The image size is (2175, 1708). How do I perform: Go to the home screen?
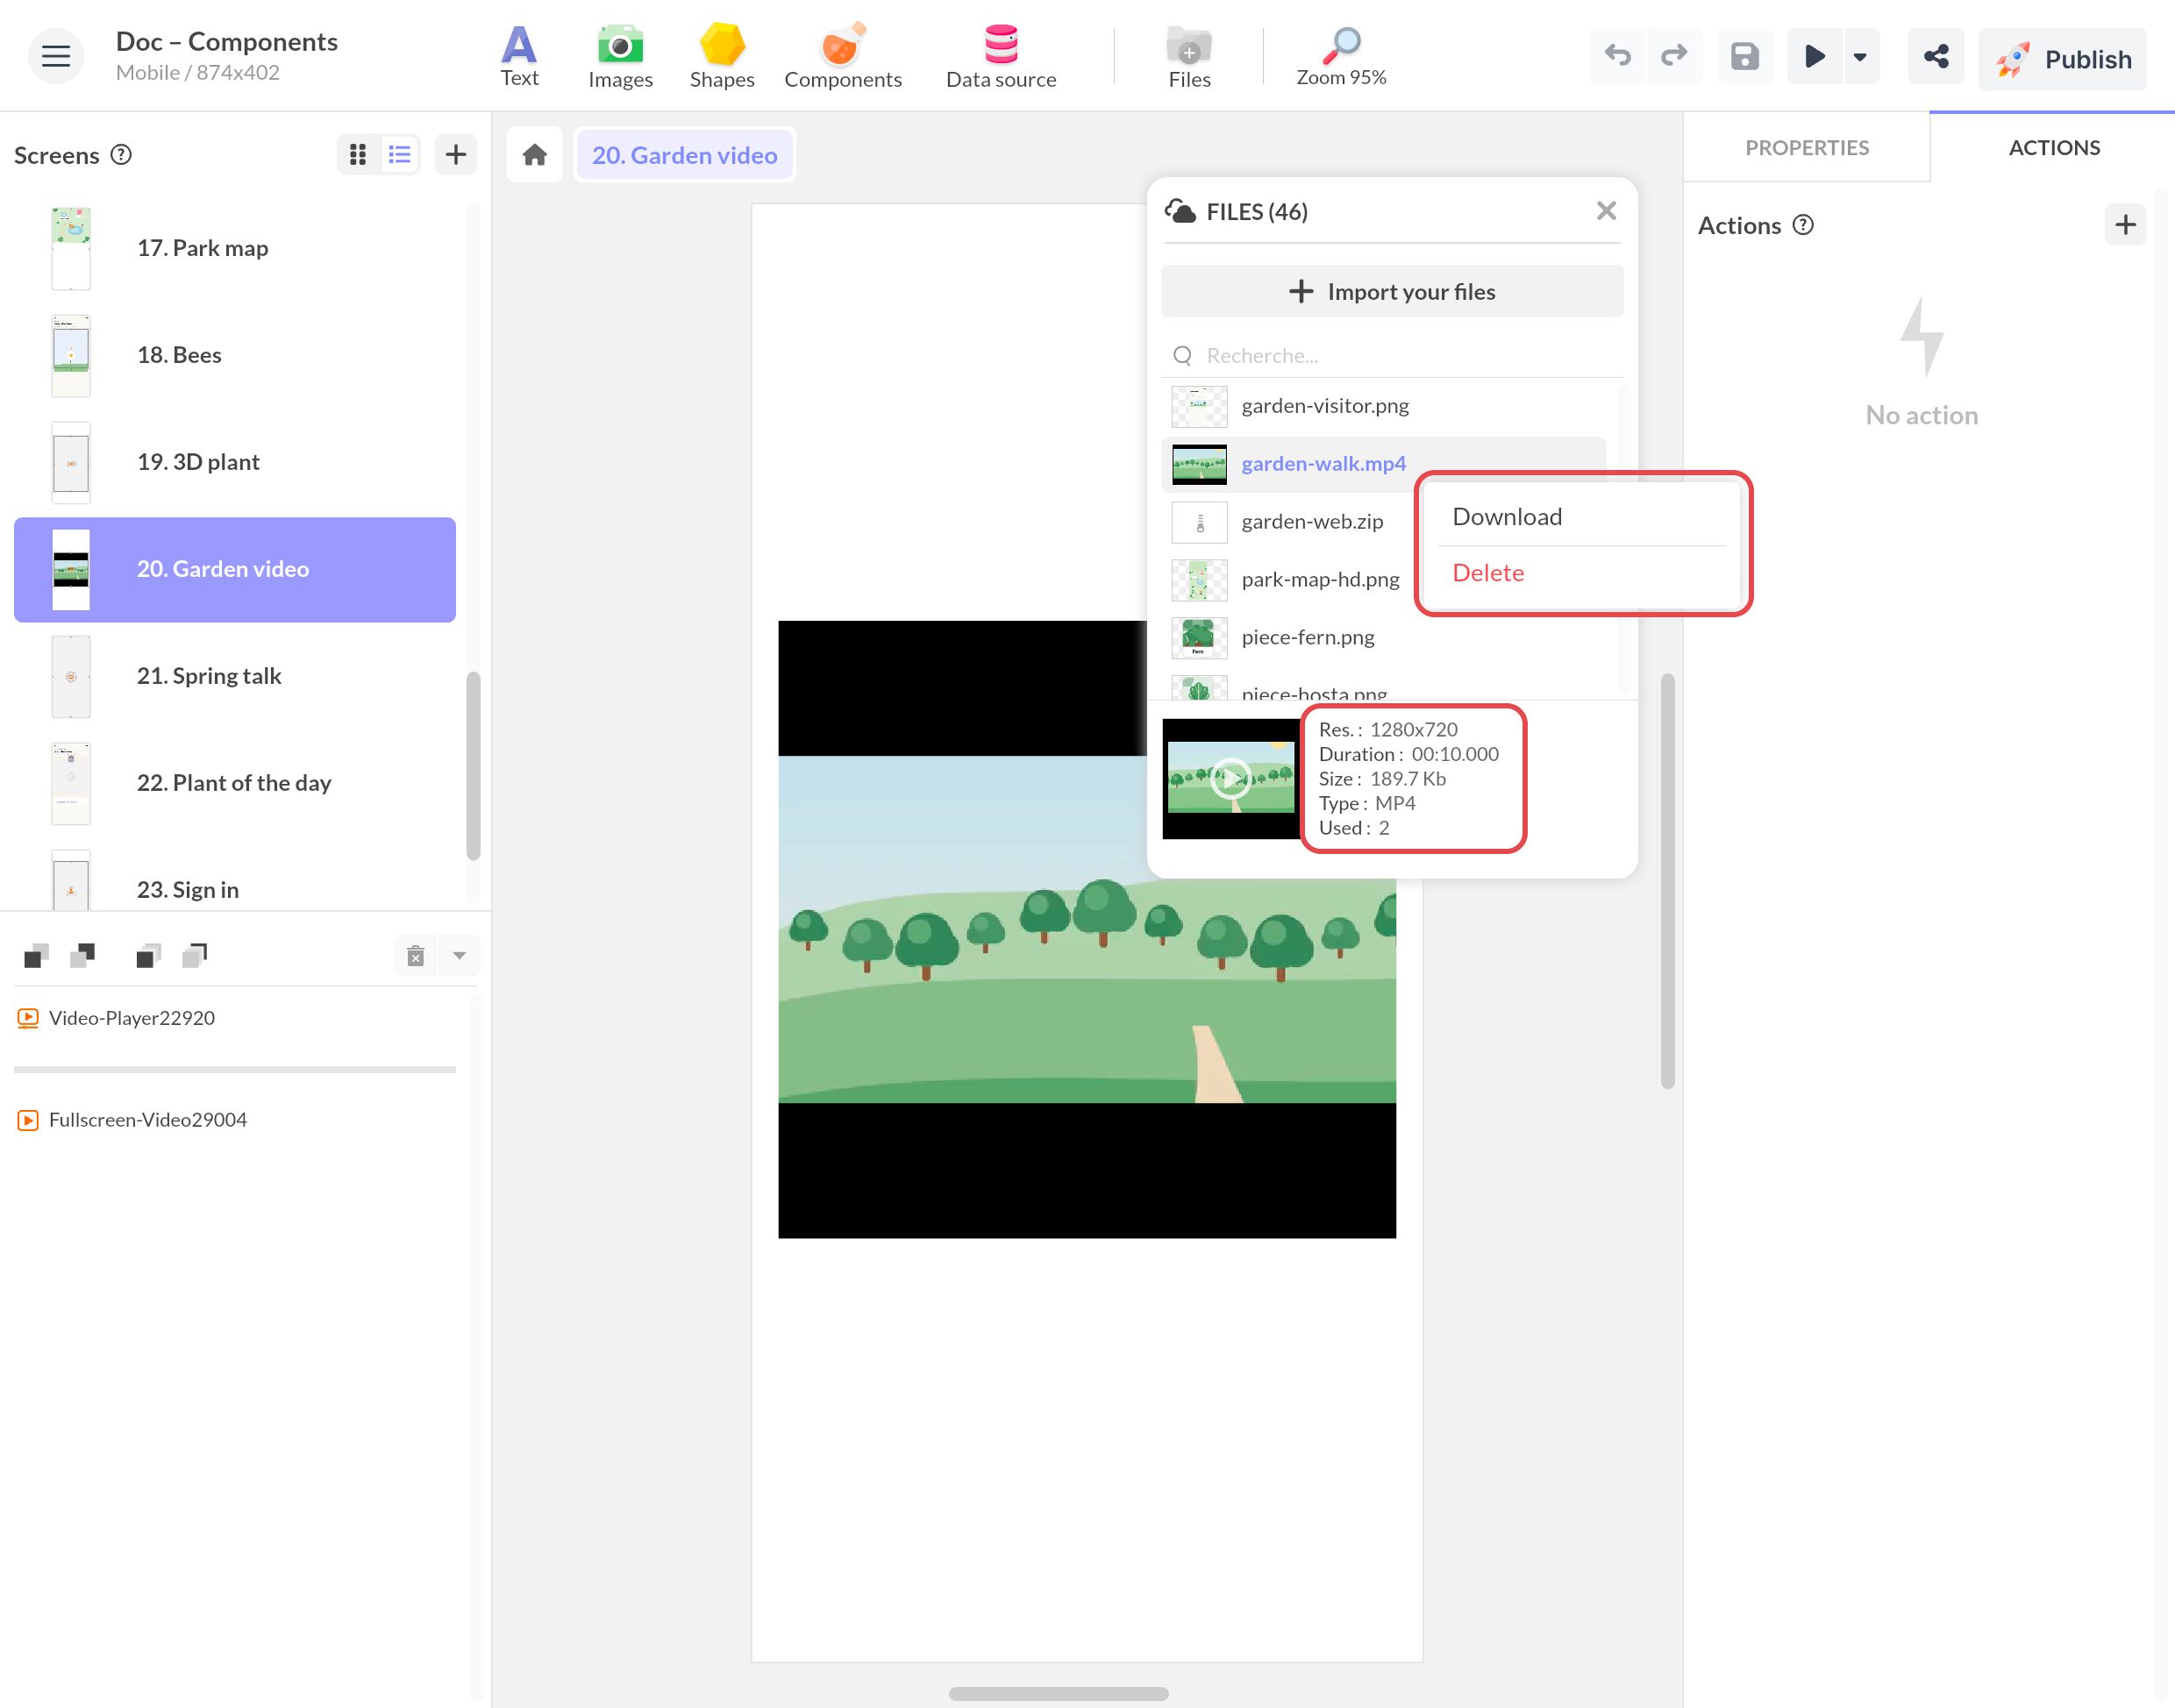pos(535,155)
